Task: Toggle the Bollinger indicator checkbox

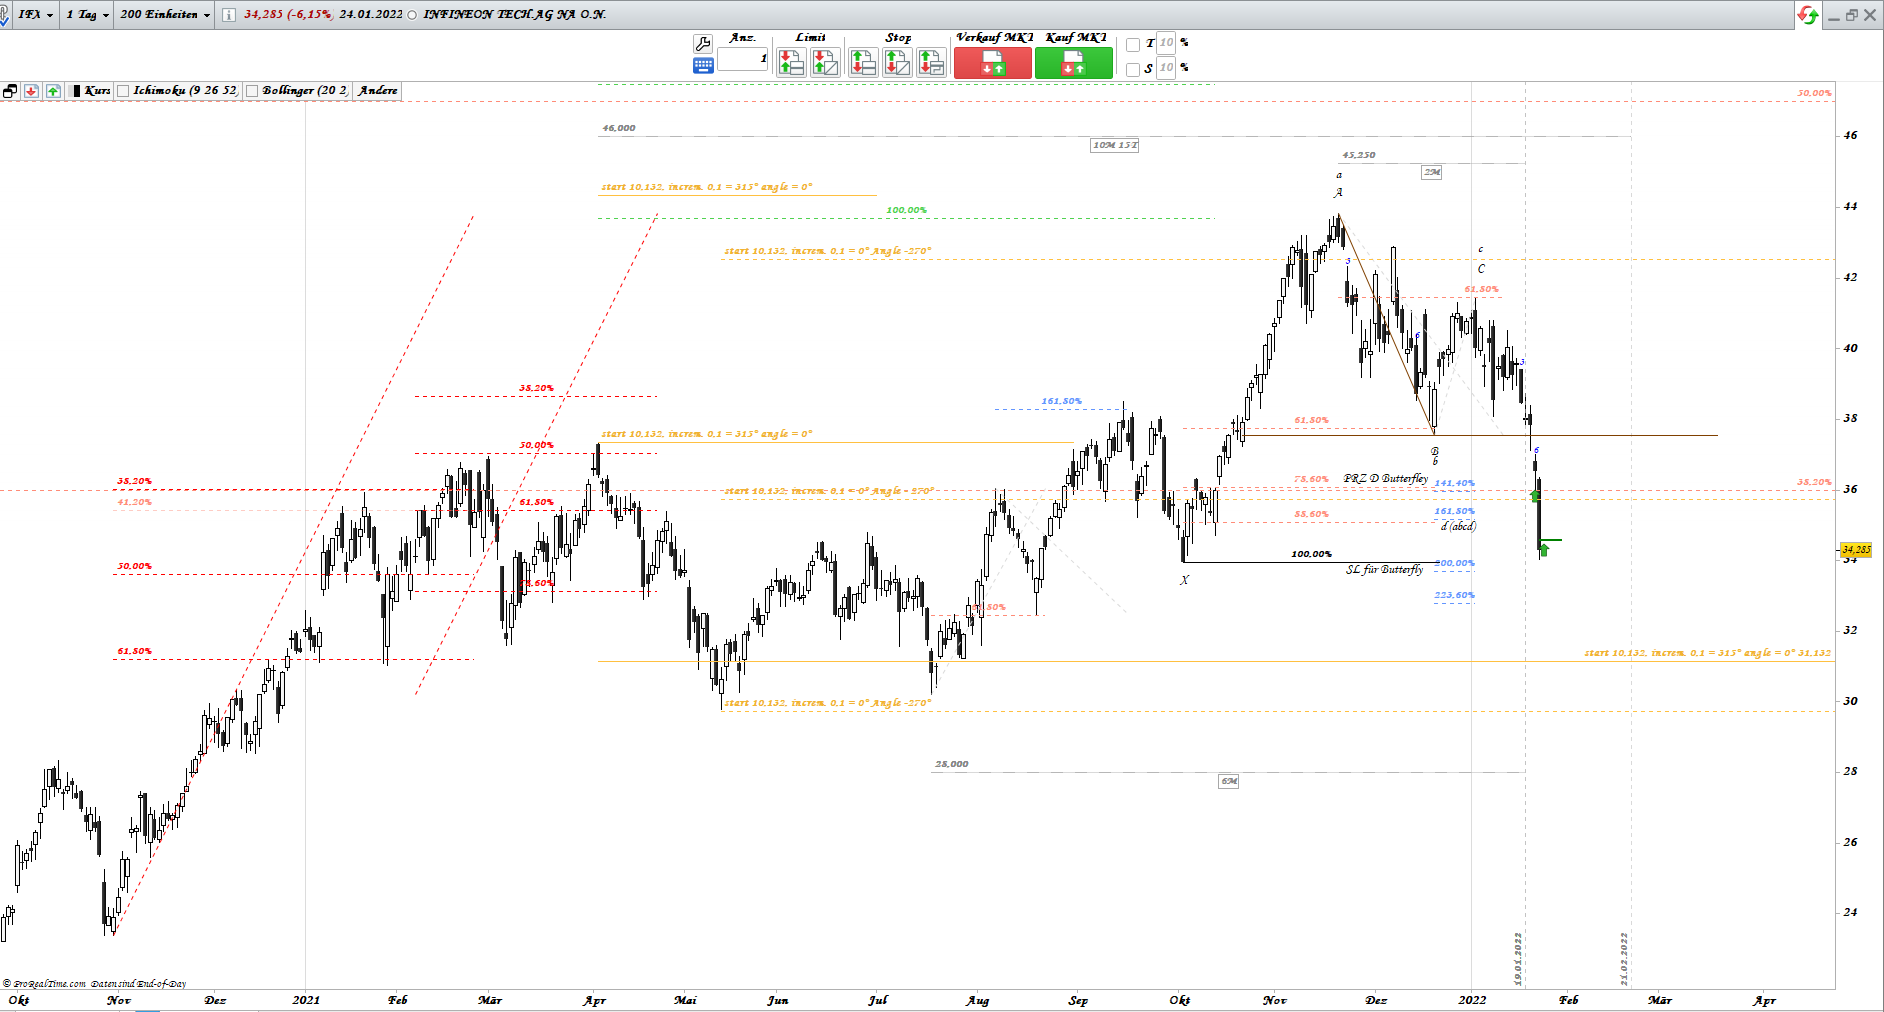Action: [x=252, y=91]
